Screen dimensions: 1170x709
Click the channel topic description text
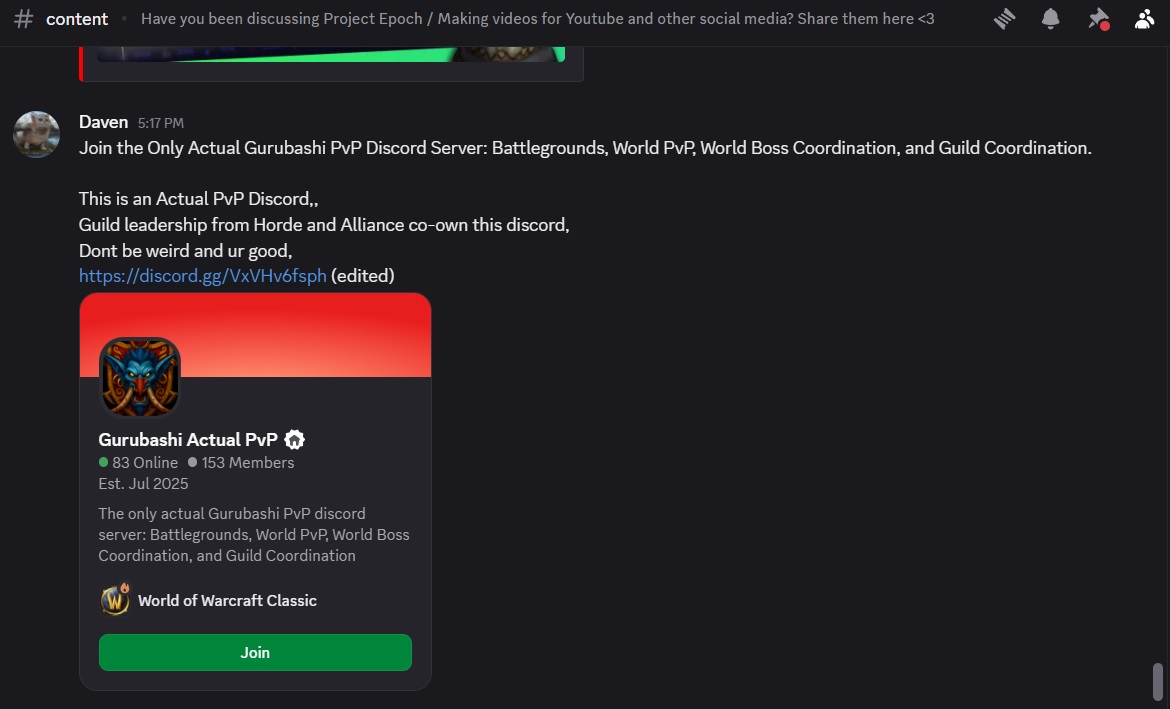537,19
